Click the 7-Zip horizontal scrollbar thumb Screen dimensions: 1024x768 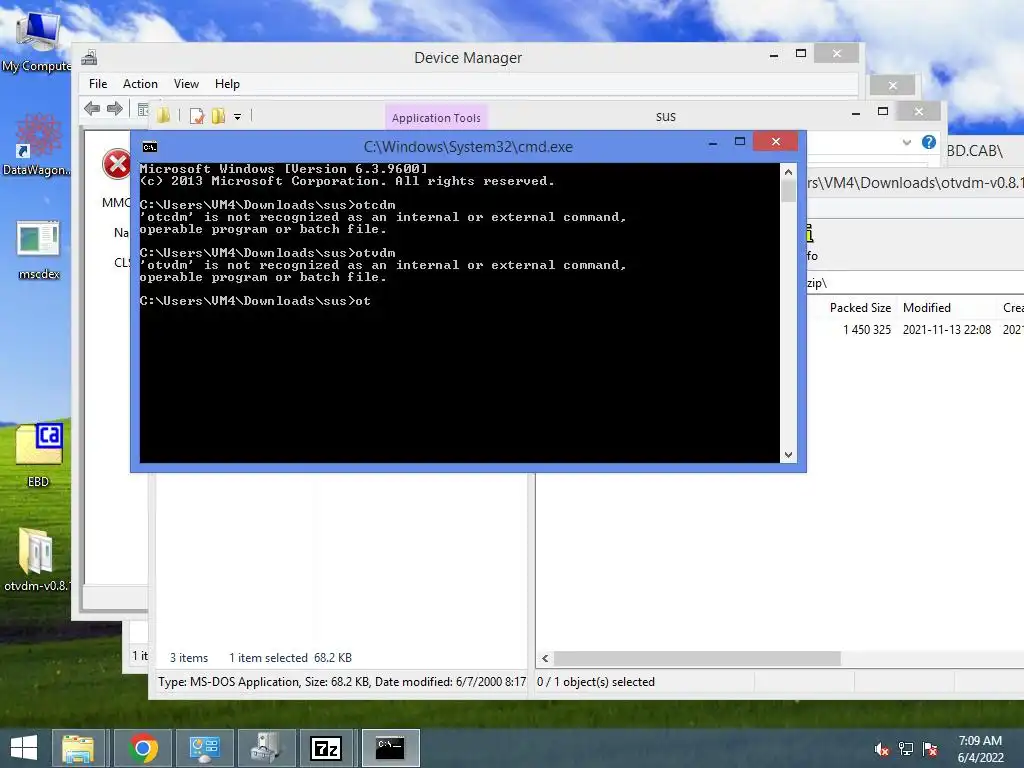tap(697, 658)
